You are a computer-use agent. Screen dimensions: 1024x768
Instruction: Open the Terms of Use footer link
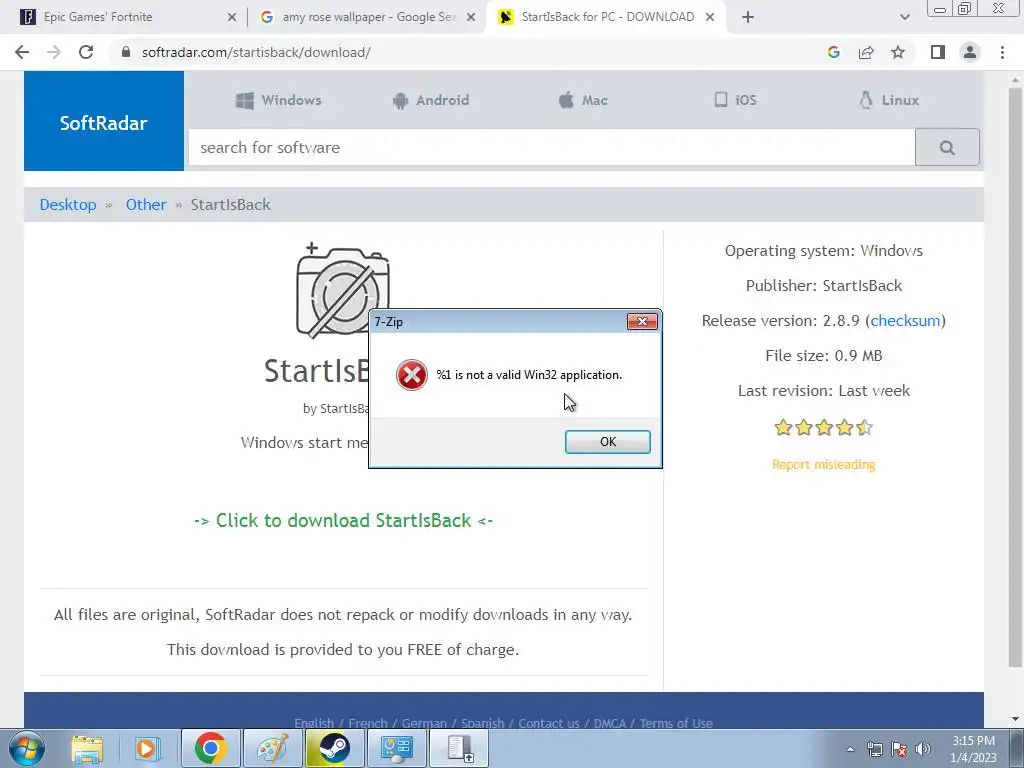[x=676, y=723]
